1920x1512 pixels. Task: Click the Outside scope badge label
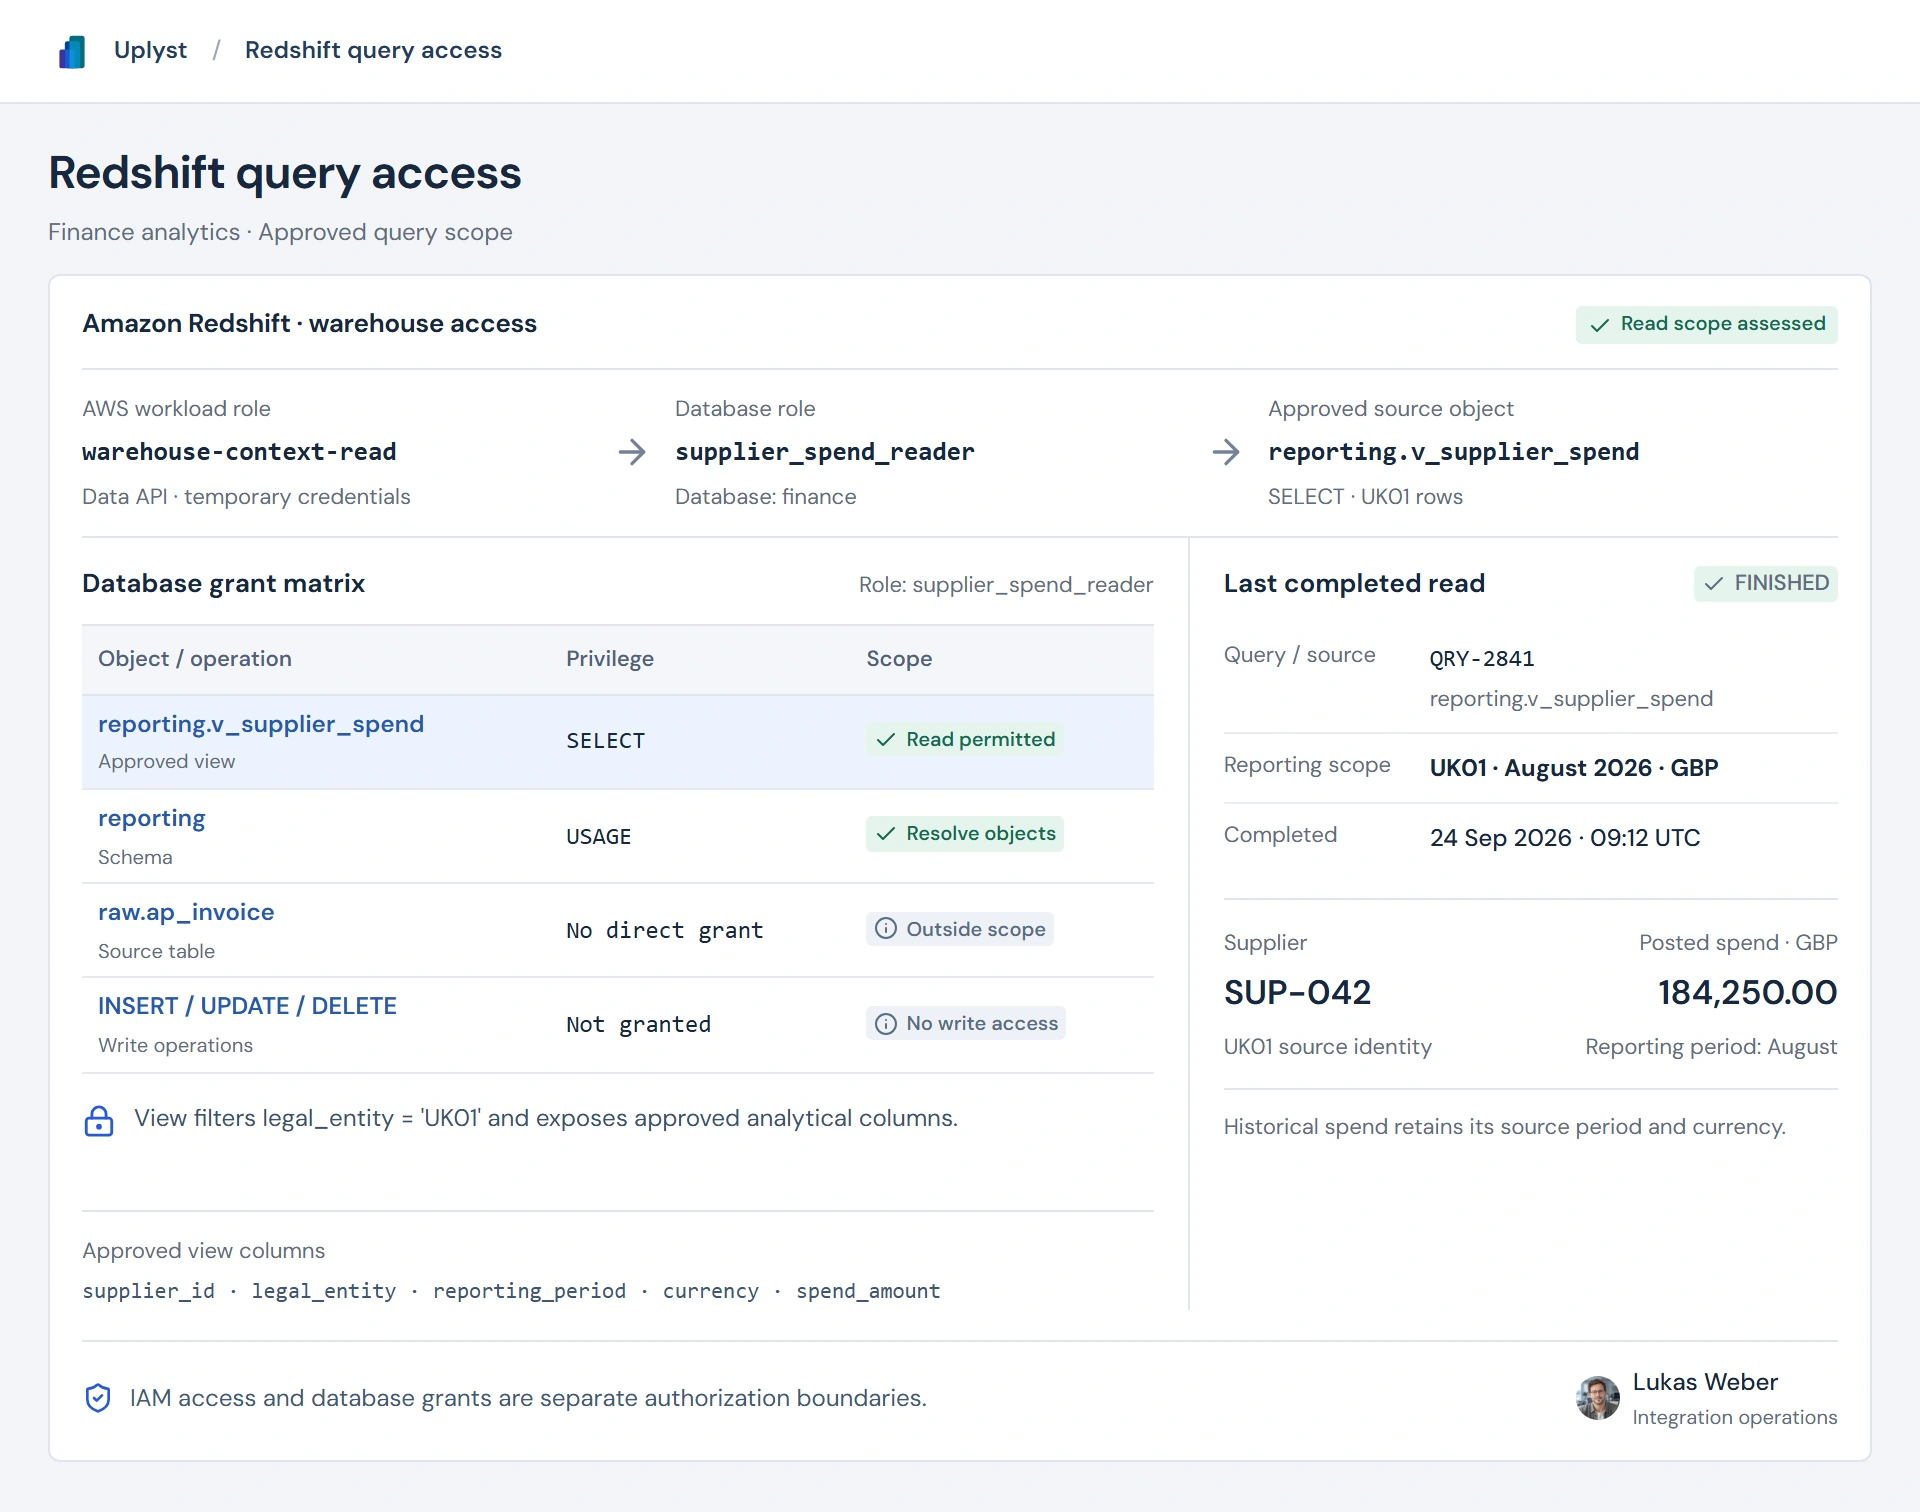click(975, 929)
